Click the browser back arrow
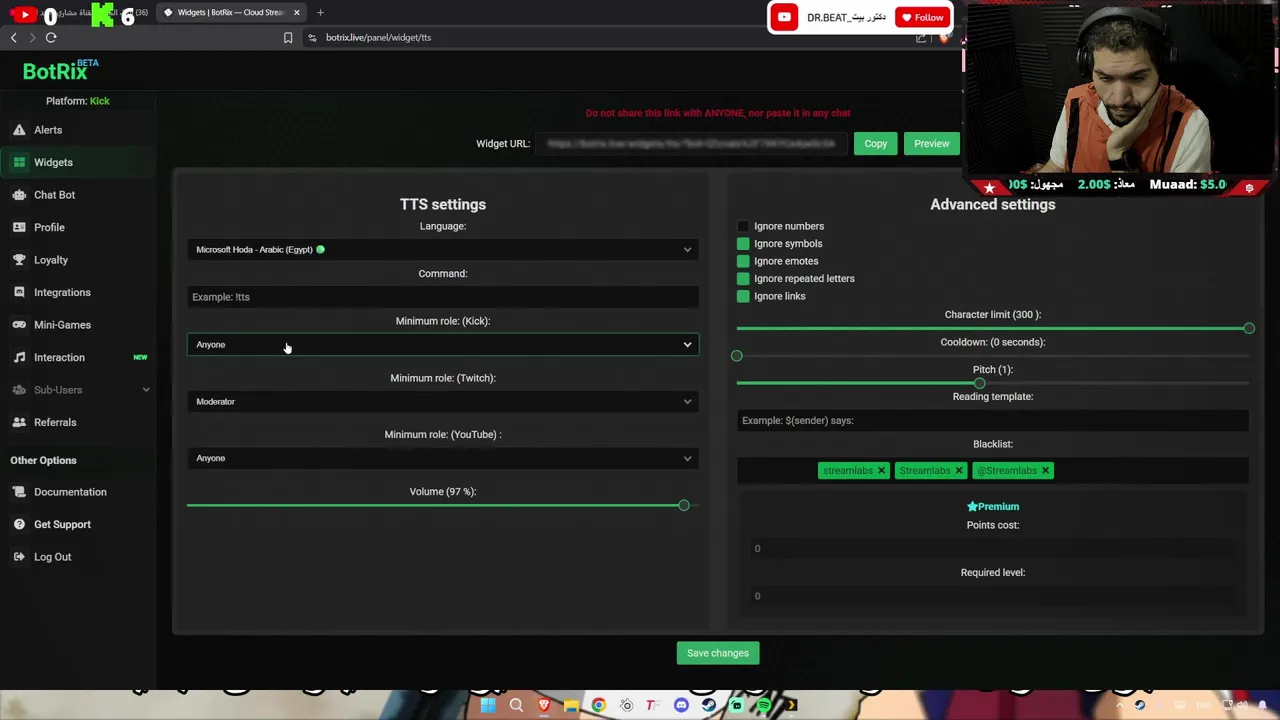Image resolution: width=1280 pixels, height=720 pixels. click(x=13, y=37)
